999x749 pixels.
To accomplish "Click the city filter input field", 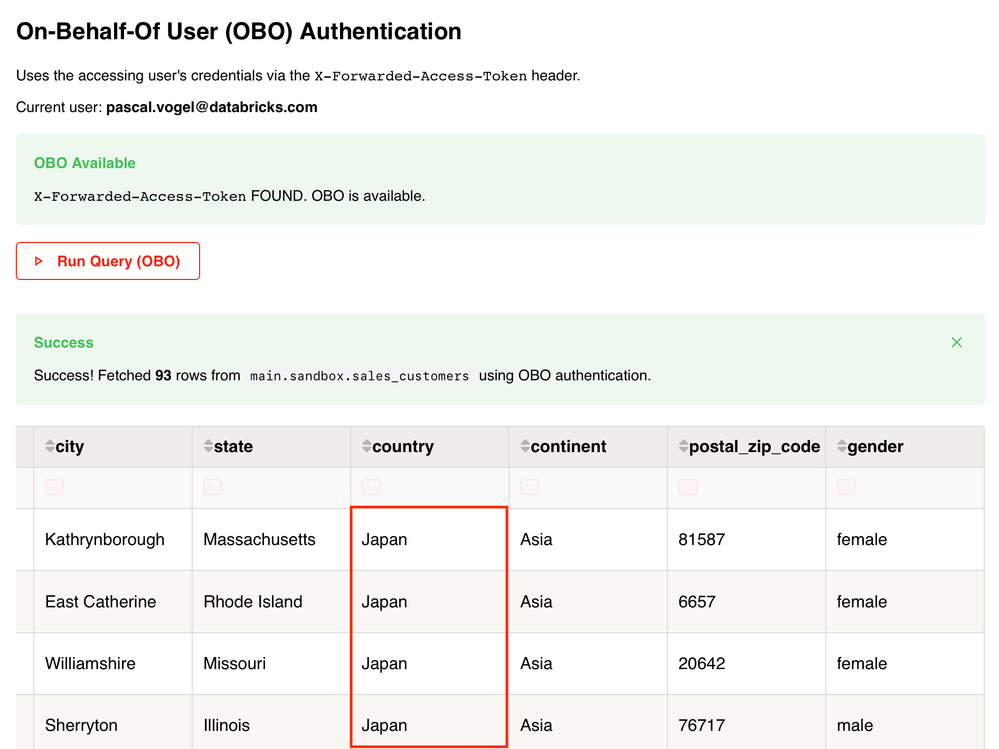I will (x=113, y=488).
